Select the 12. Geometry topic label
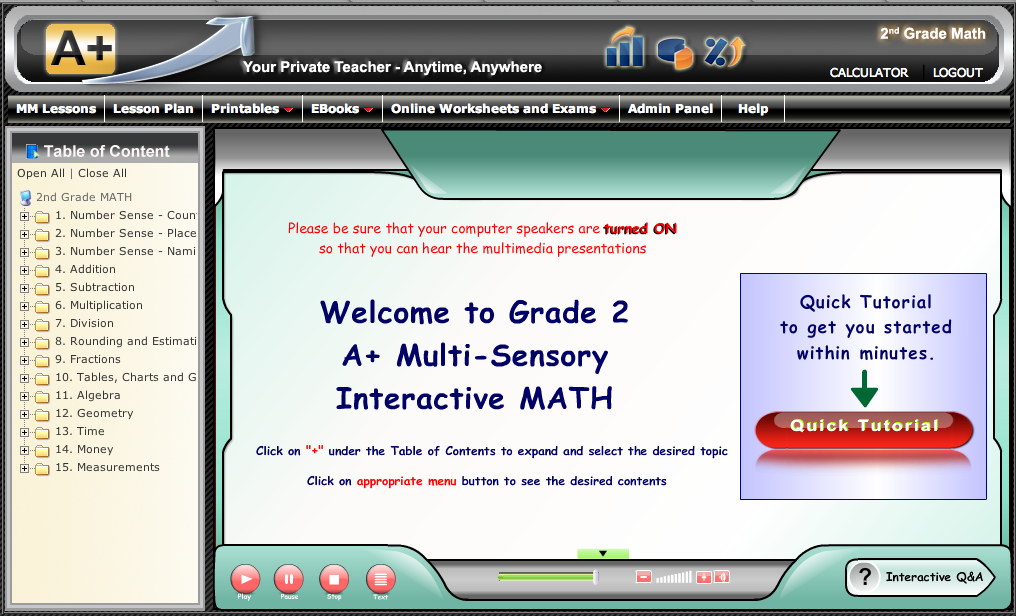The width and height of the screenshot is (1016, 616). pyautogui.click(x=94, y=413)
